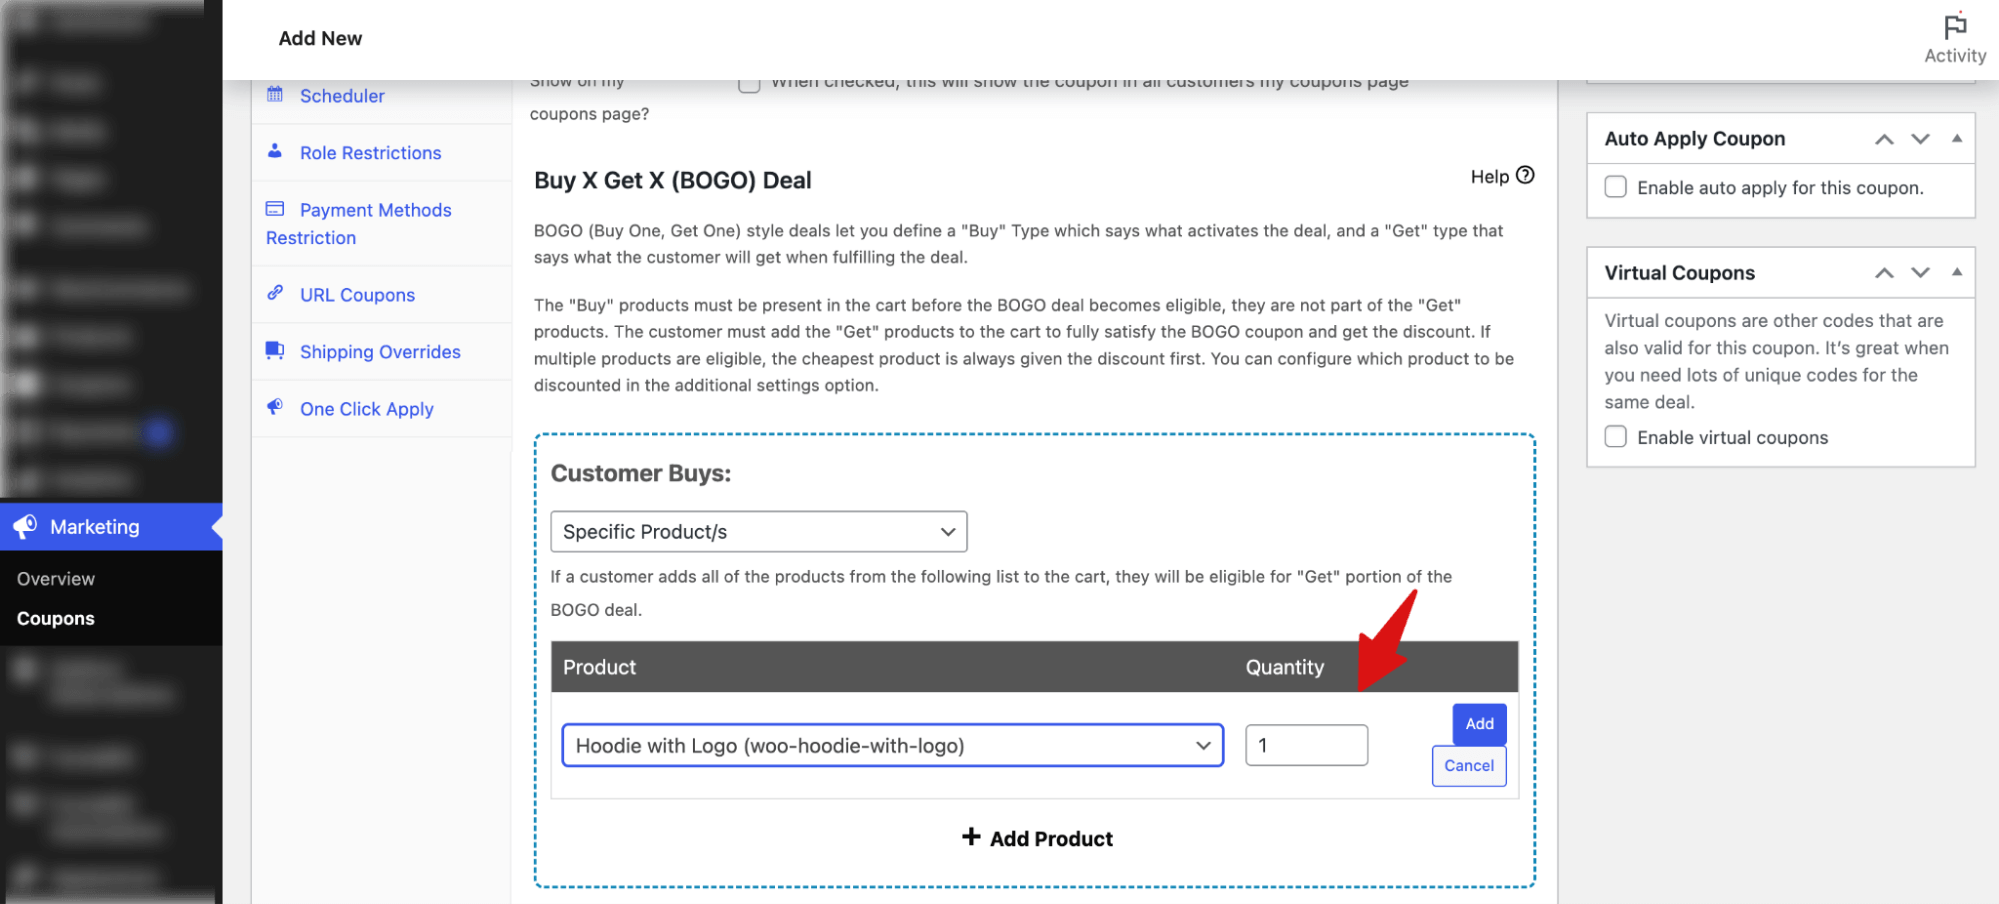The height and width of the screenshot is (904, 1999).
Task: Go to Overview under Marketing
Action: (56, 579)
